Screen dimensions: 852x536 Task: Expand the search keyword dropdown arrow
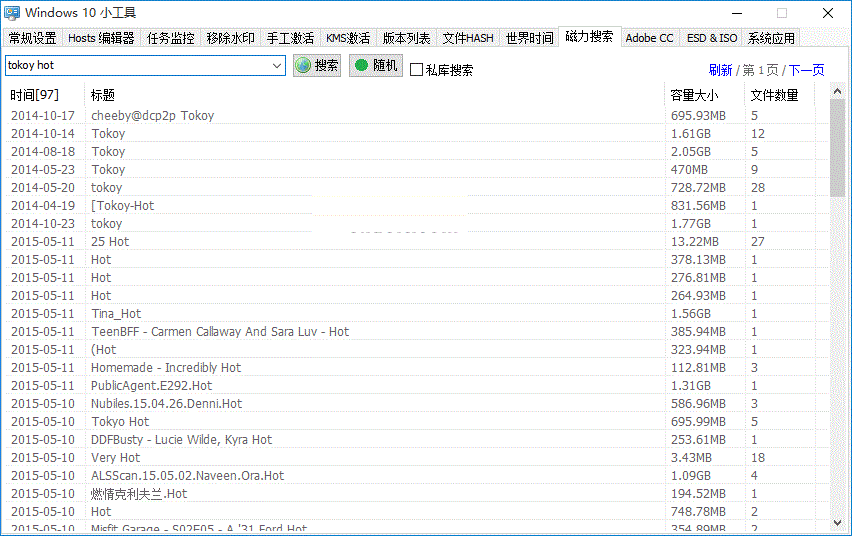click(277, 66)
